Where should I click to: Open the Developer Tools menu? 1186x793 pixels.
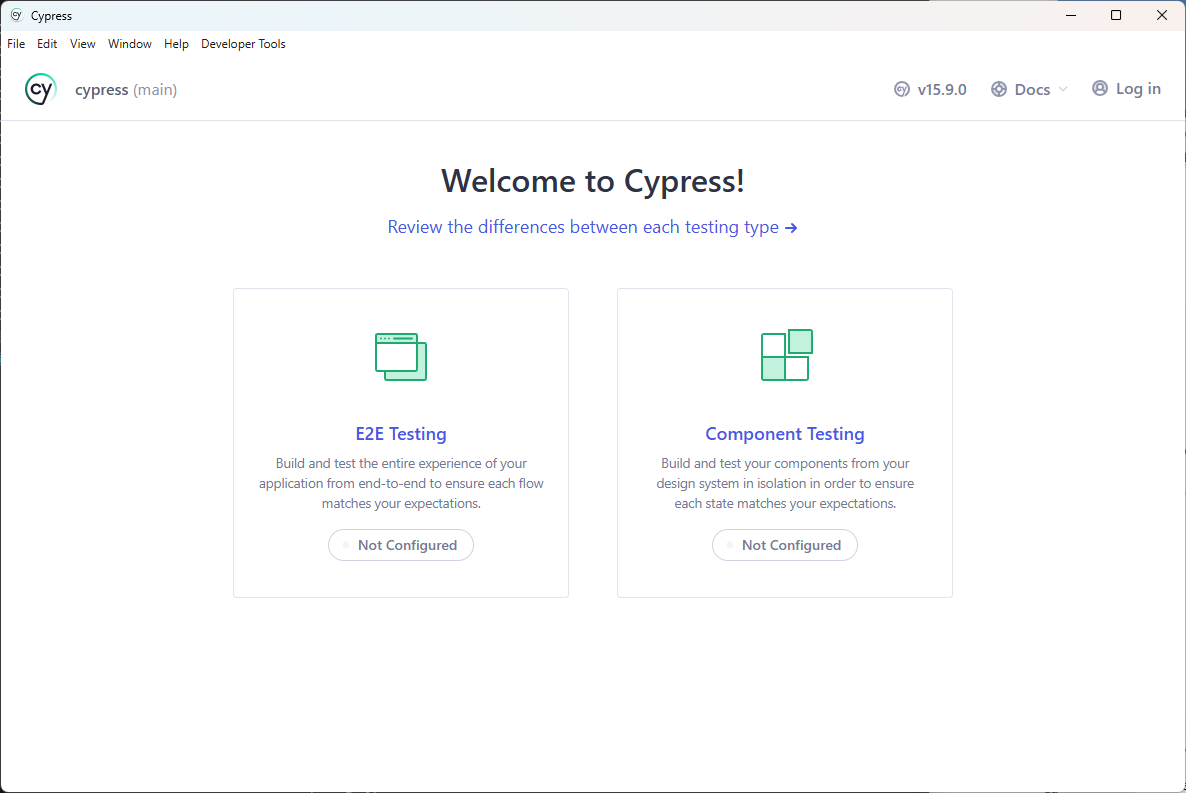click(243, 44)
